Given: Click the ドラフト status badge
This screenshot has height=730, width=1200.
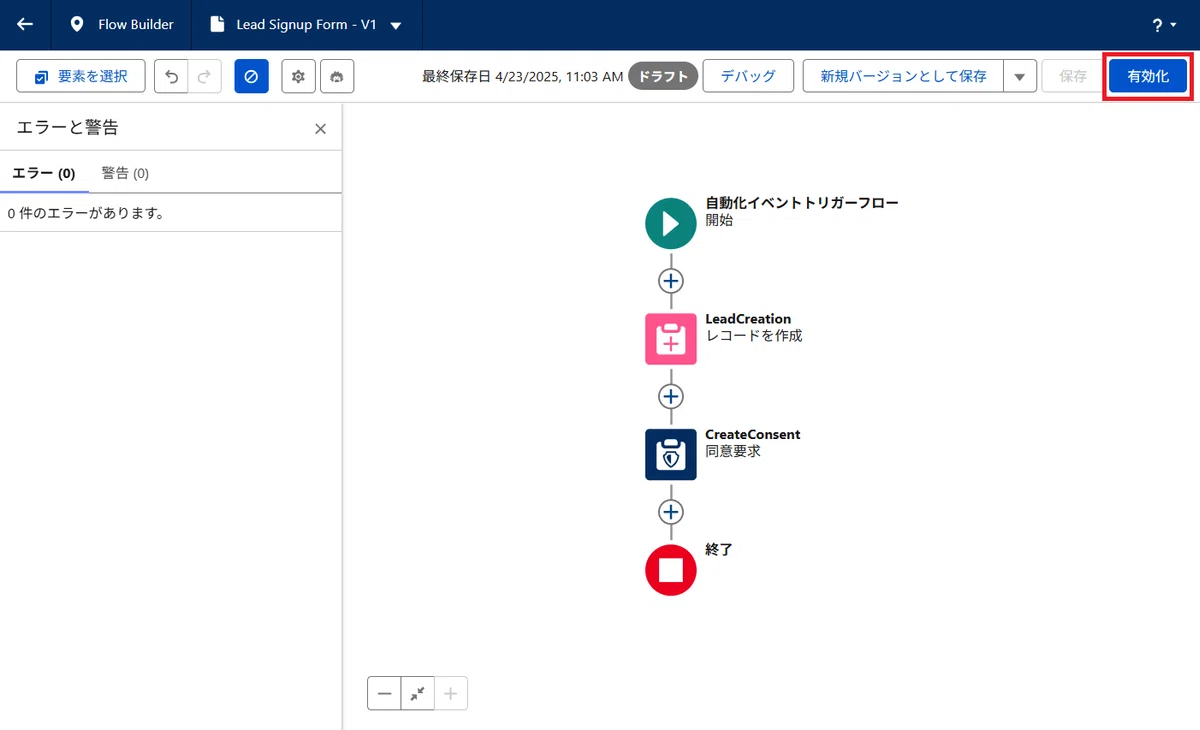Looking at the screenshot, I should click(663, 76).
